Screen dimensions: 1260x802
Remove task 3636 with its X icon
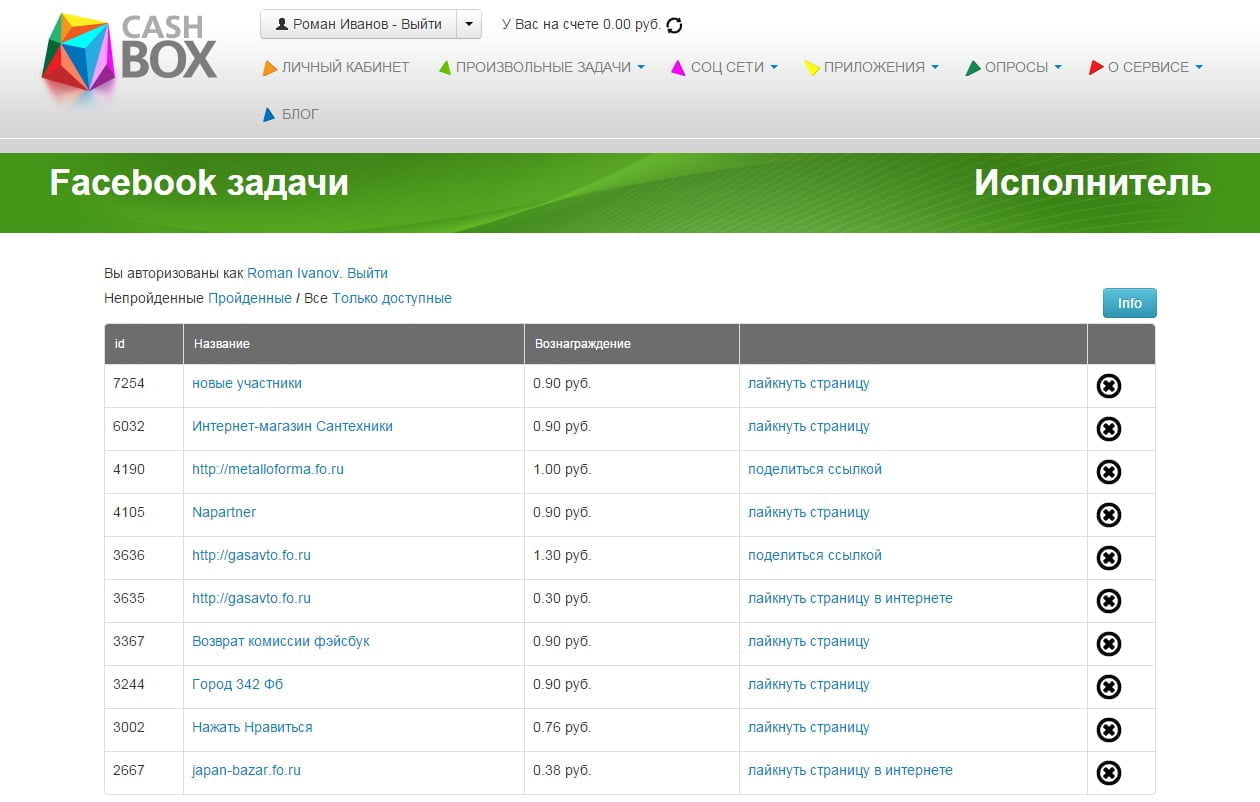click(x=1109, y=558)
